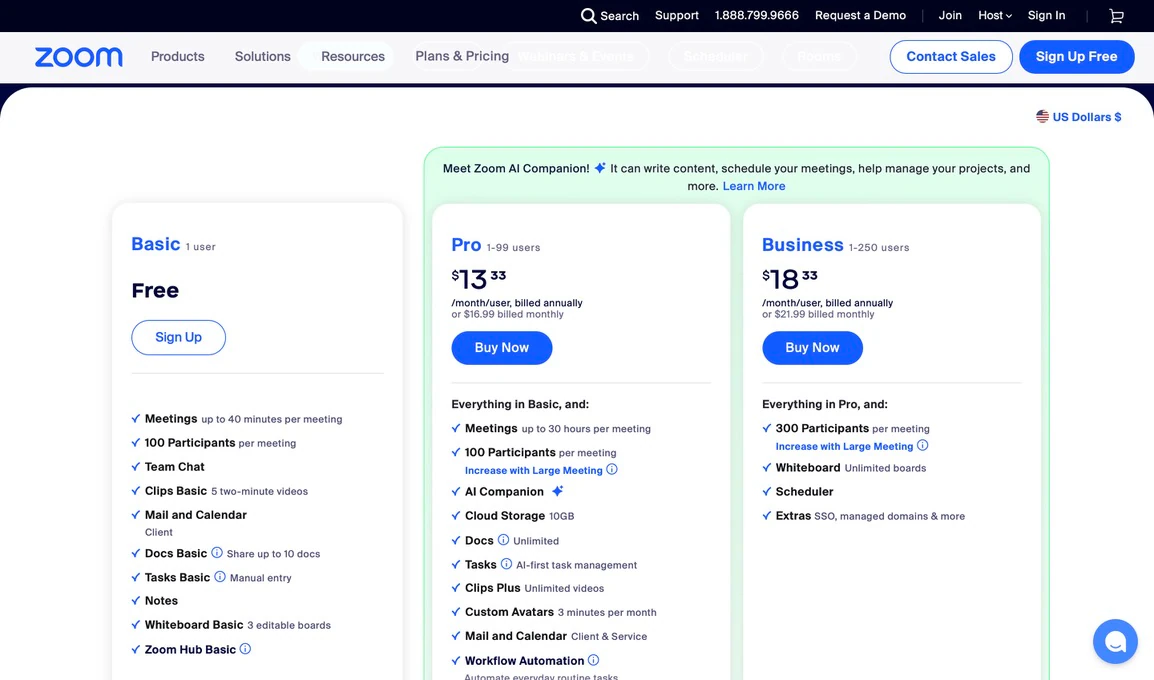Click 'or $16.99 billed monthly' text
This screenshot has height=680, width=1154.
point(508,314)
